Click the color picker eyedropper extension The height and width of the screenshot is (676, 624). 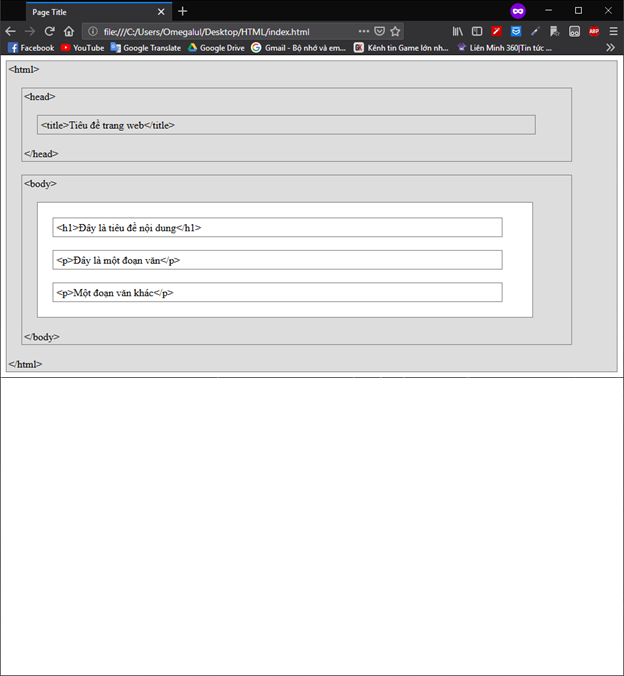(x=535, y=31)
